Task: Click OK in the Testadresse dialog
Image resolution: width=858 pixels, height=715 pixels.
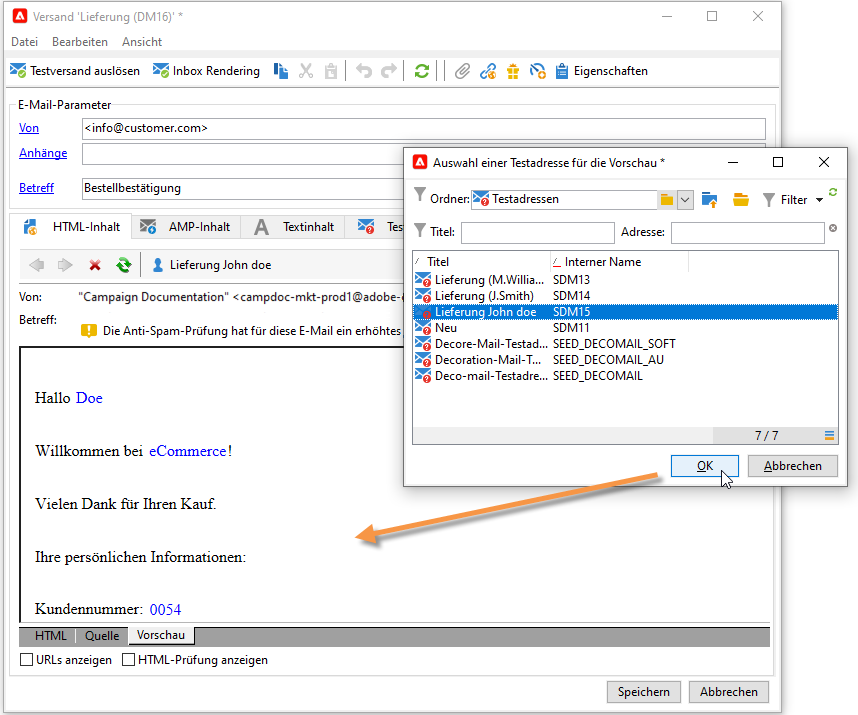Action: coord(705,466)
